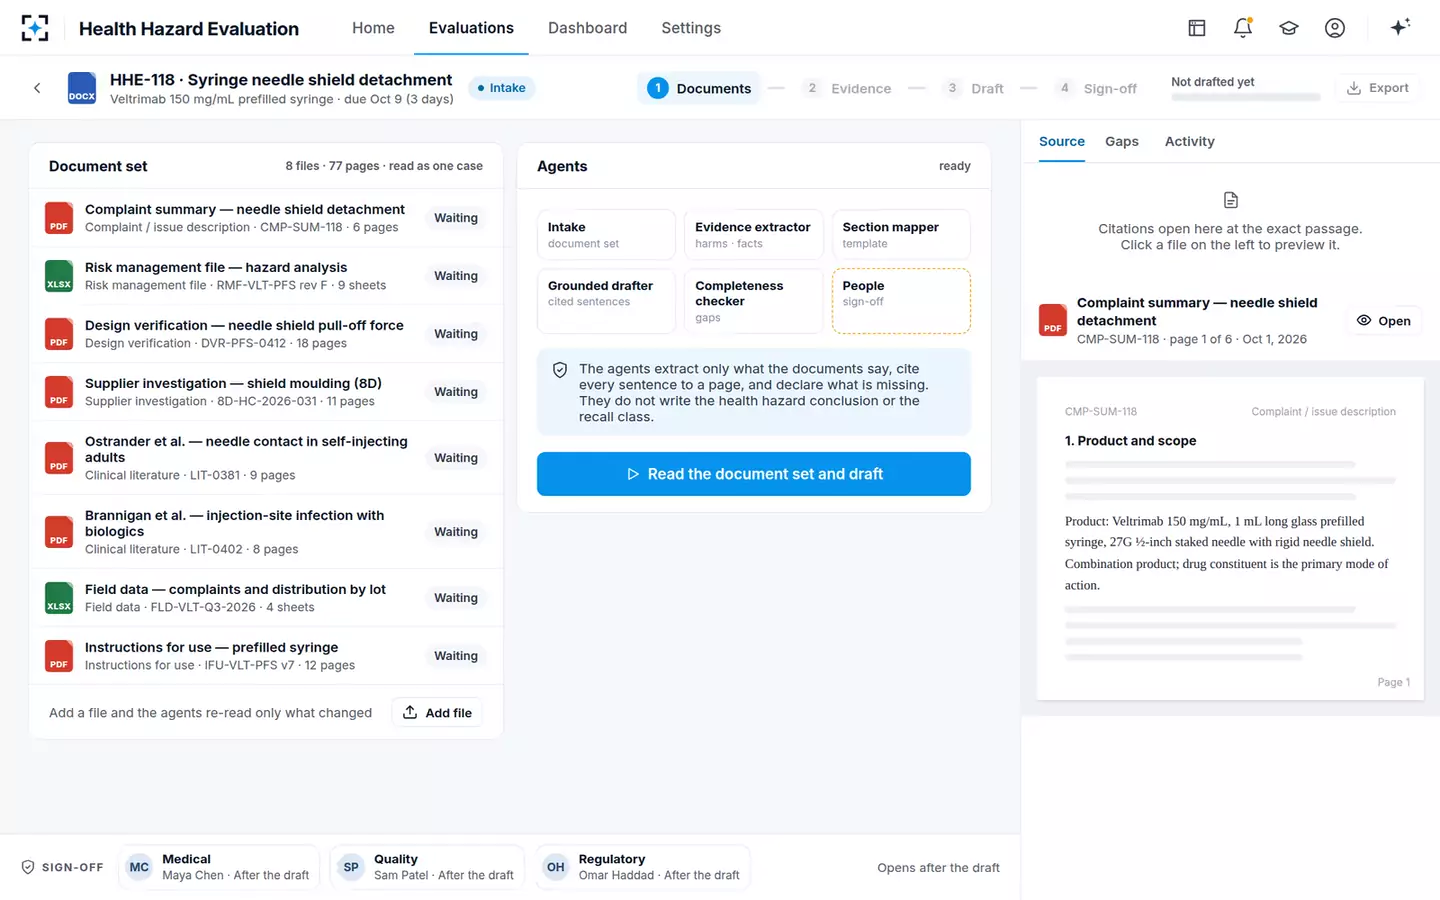The height and width of the screenshot is (900, 1440).
Task: Open the Complaint summary preview with Open button
Action: 1384,321
